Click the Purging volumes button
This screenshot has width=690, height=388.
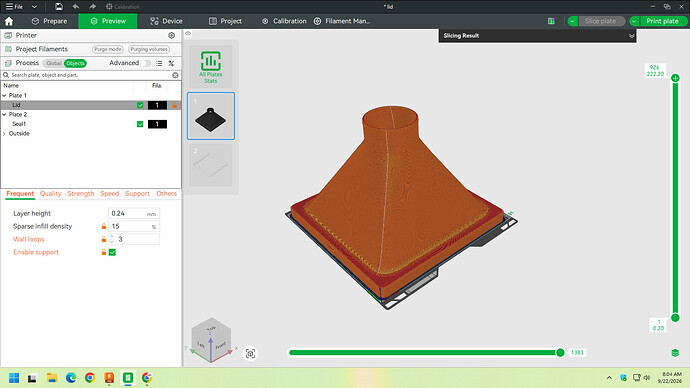(x=149, y=49)
